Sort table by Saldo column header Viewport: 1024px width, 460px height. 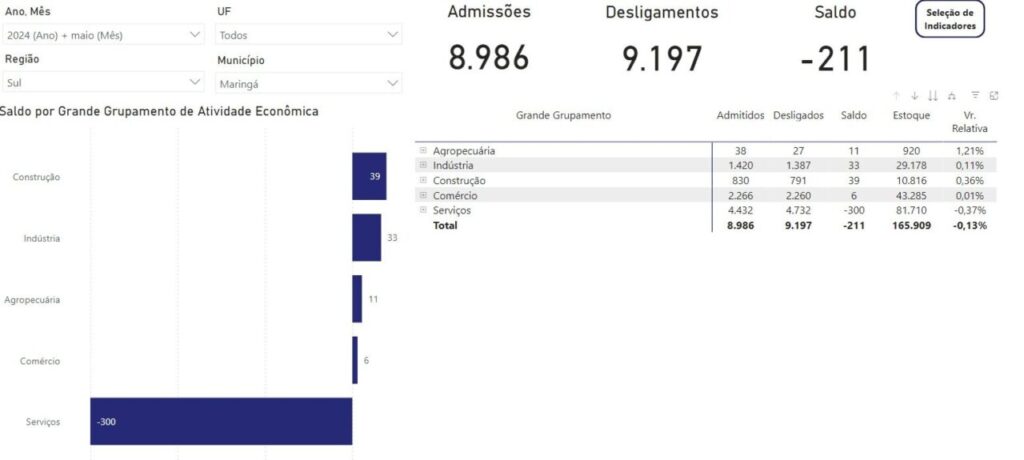coord(854,116)
